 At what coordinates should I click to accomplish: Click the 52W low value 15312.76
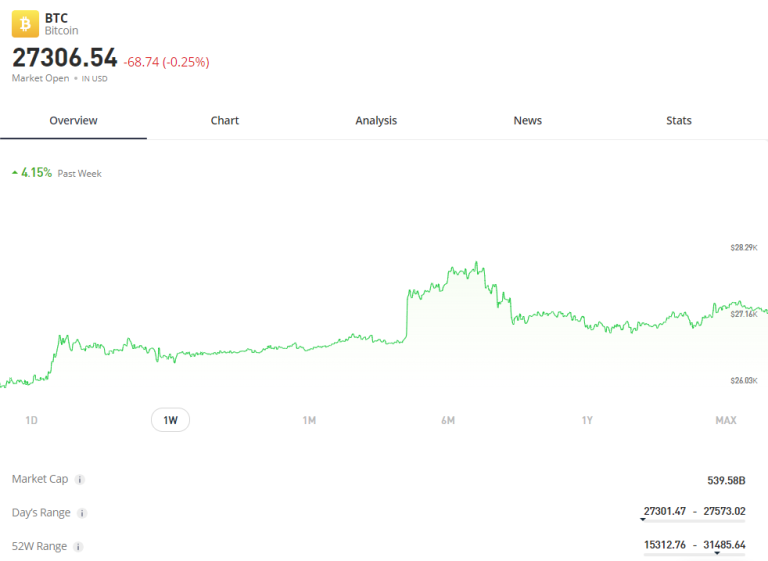click(x=665, y=545)
